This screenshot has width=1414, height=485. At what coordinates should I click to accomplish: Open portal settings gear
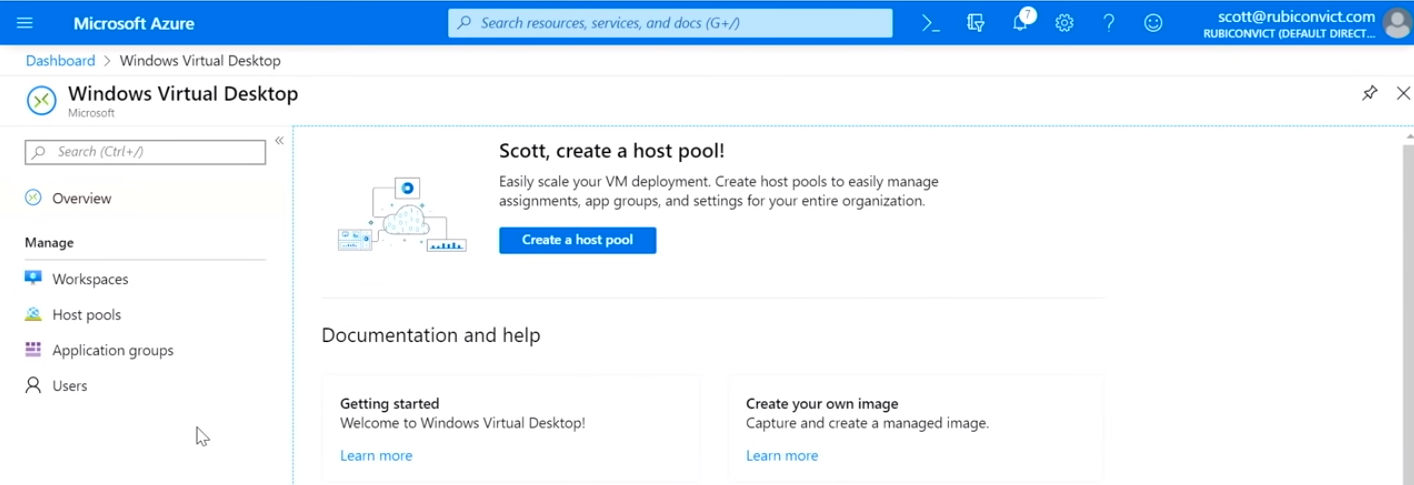[1064, 23]
